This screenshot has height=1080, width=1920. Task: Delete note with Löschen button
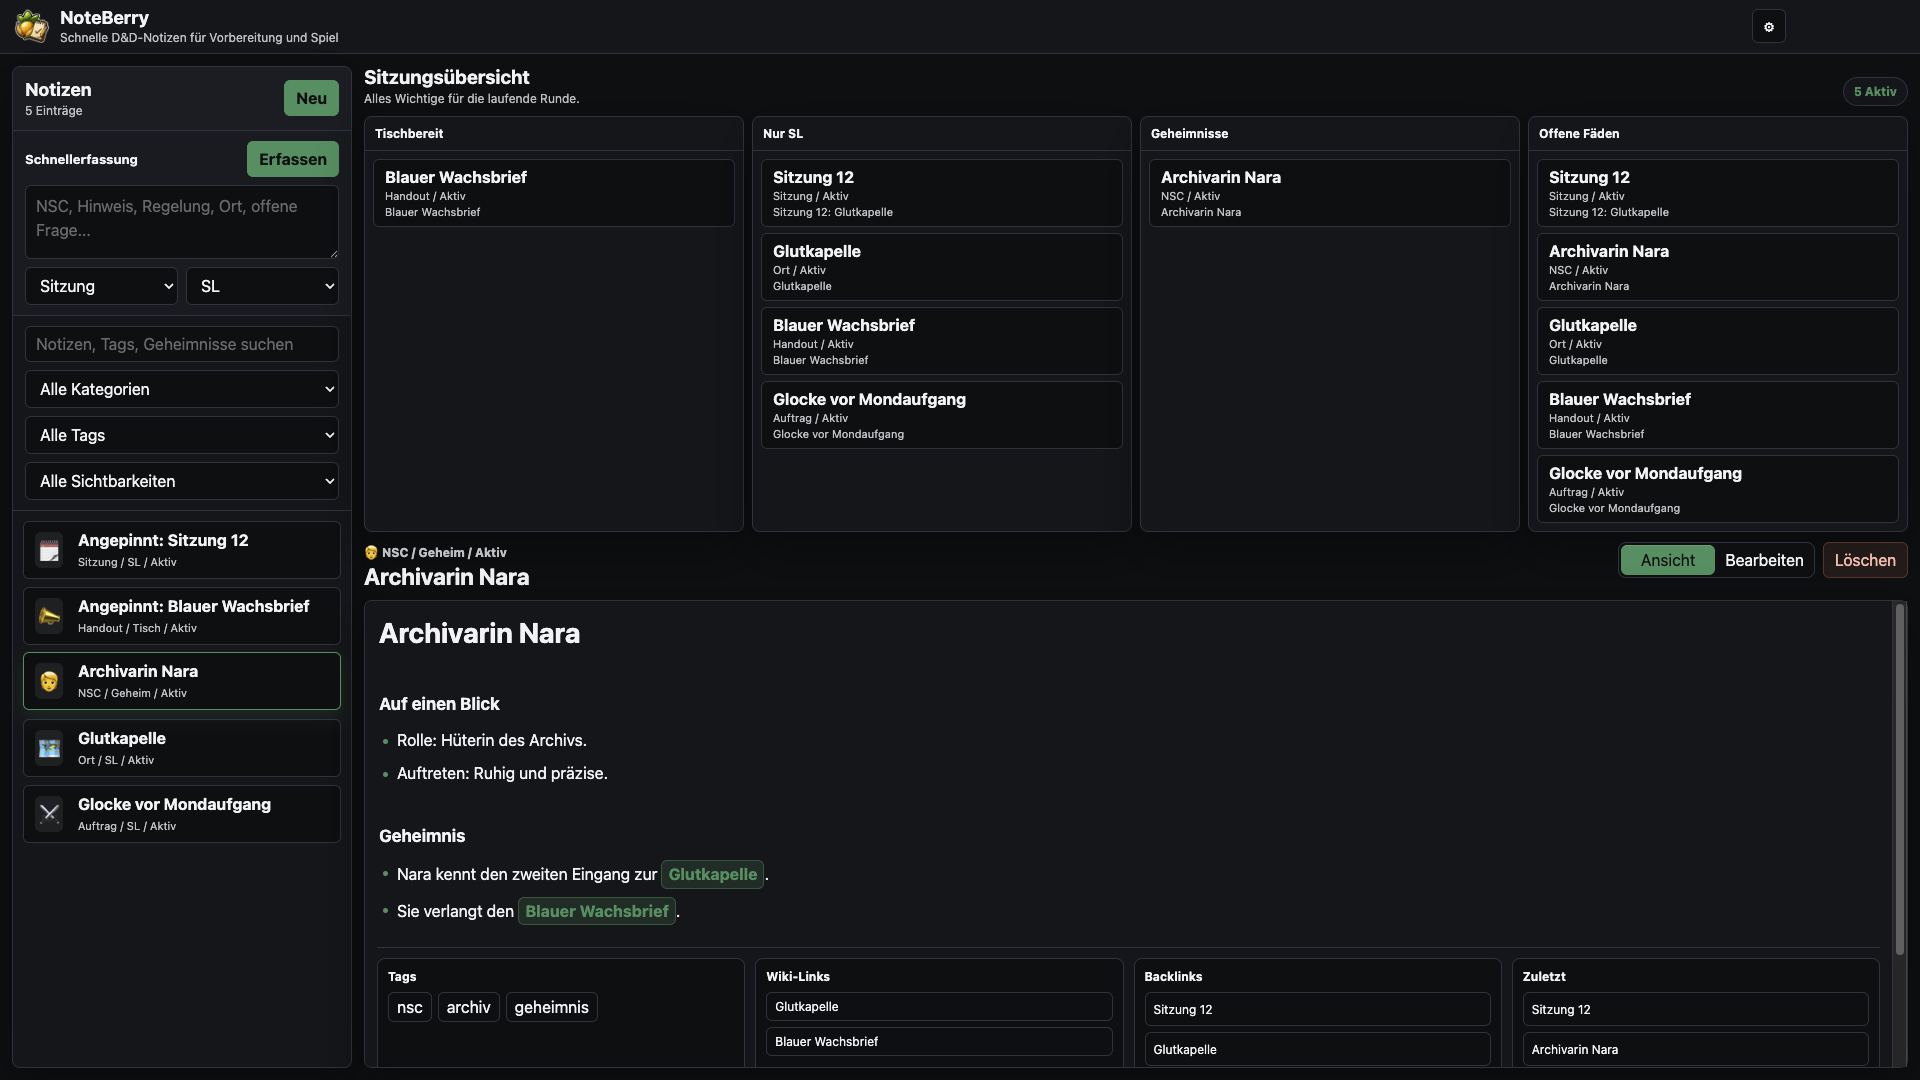click(x=1865, y=560)
